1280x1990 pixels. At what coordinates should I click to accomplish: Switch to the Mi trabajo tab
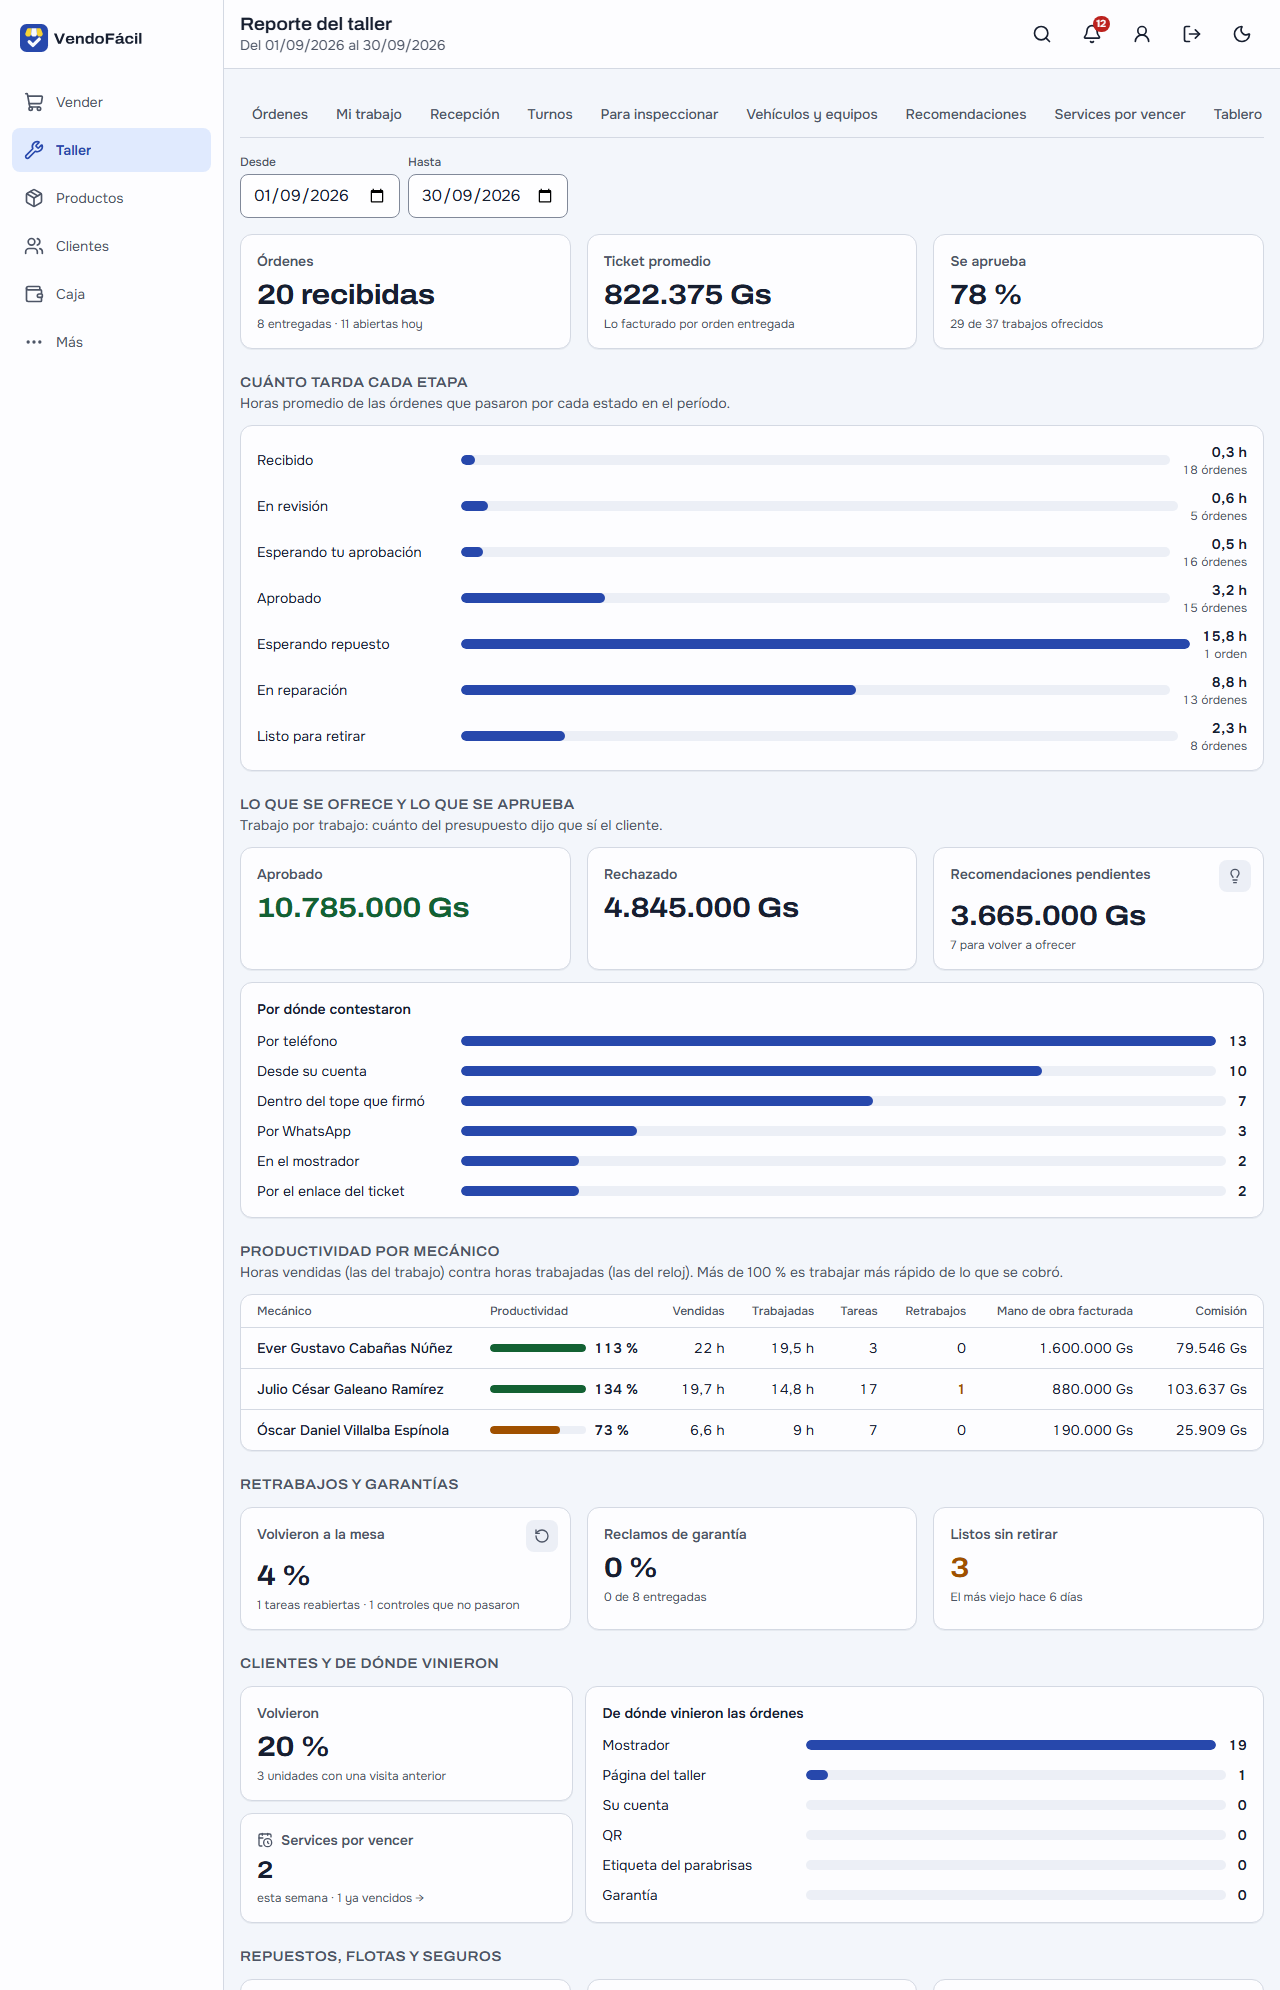coord(369,114)
